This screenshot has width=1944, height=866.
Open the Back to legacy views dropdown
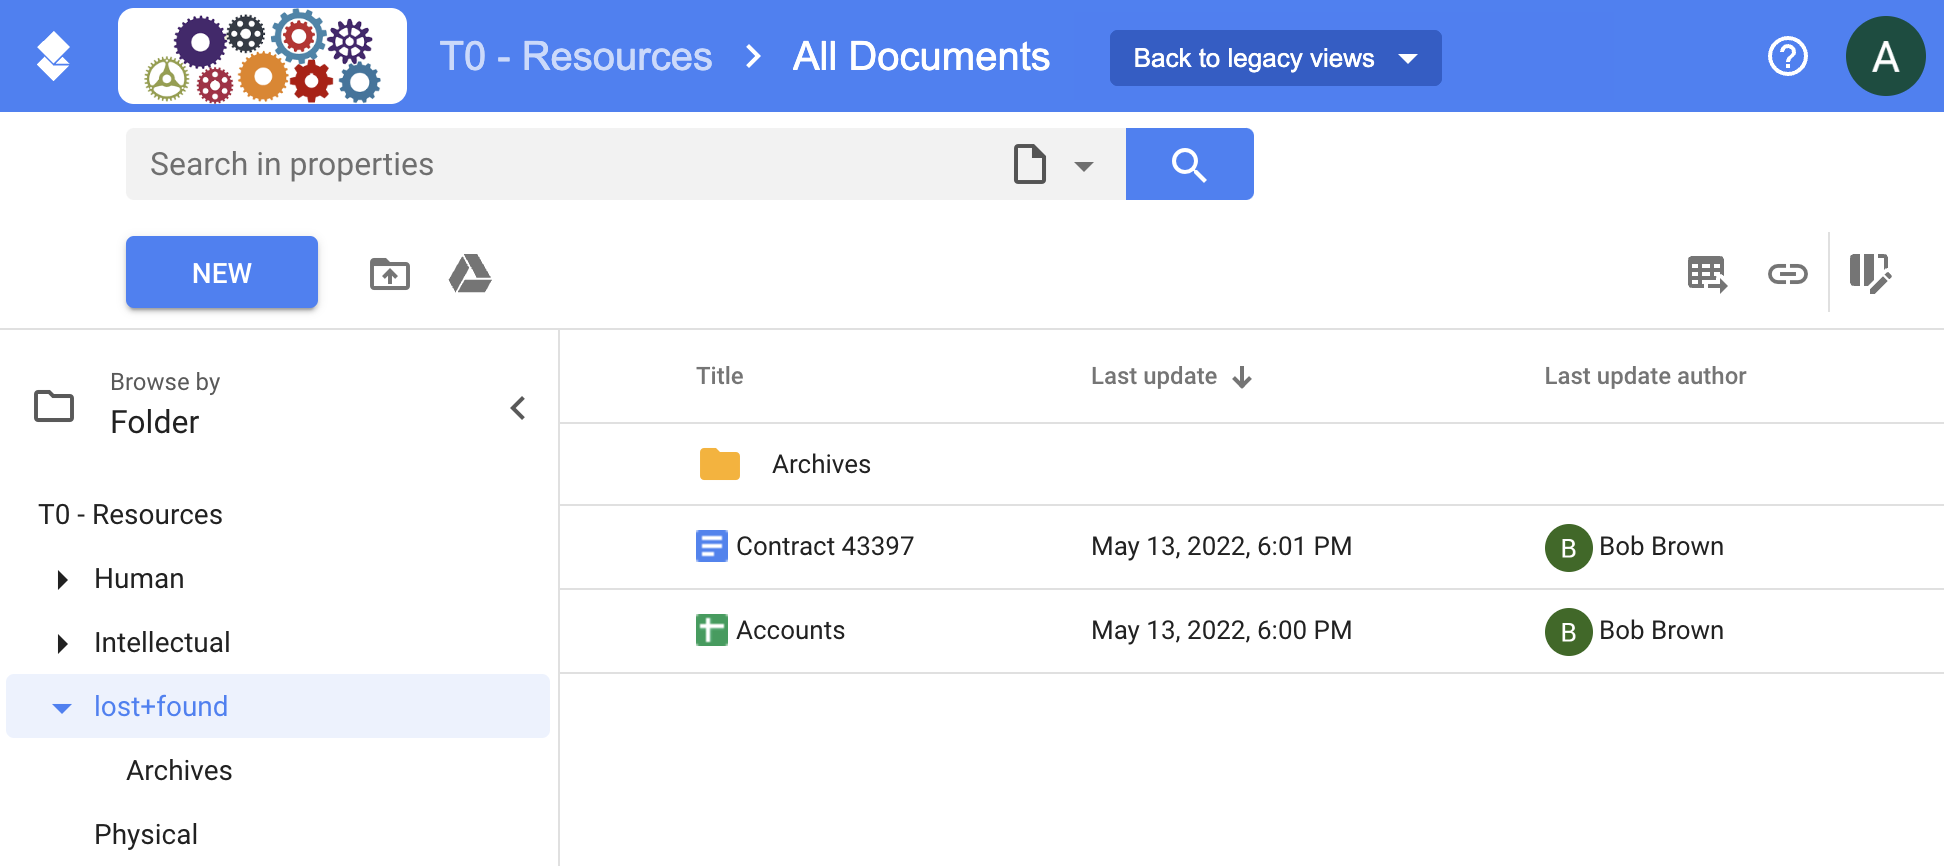[1275, 58]
